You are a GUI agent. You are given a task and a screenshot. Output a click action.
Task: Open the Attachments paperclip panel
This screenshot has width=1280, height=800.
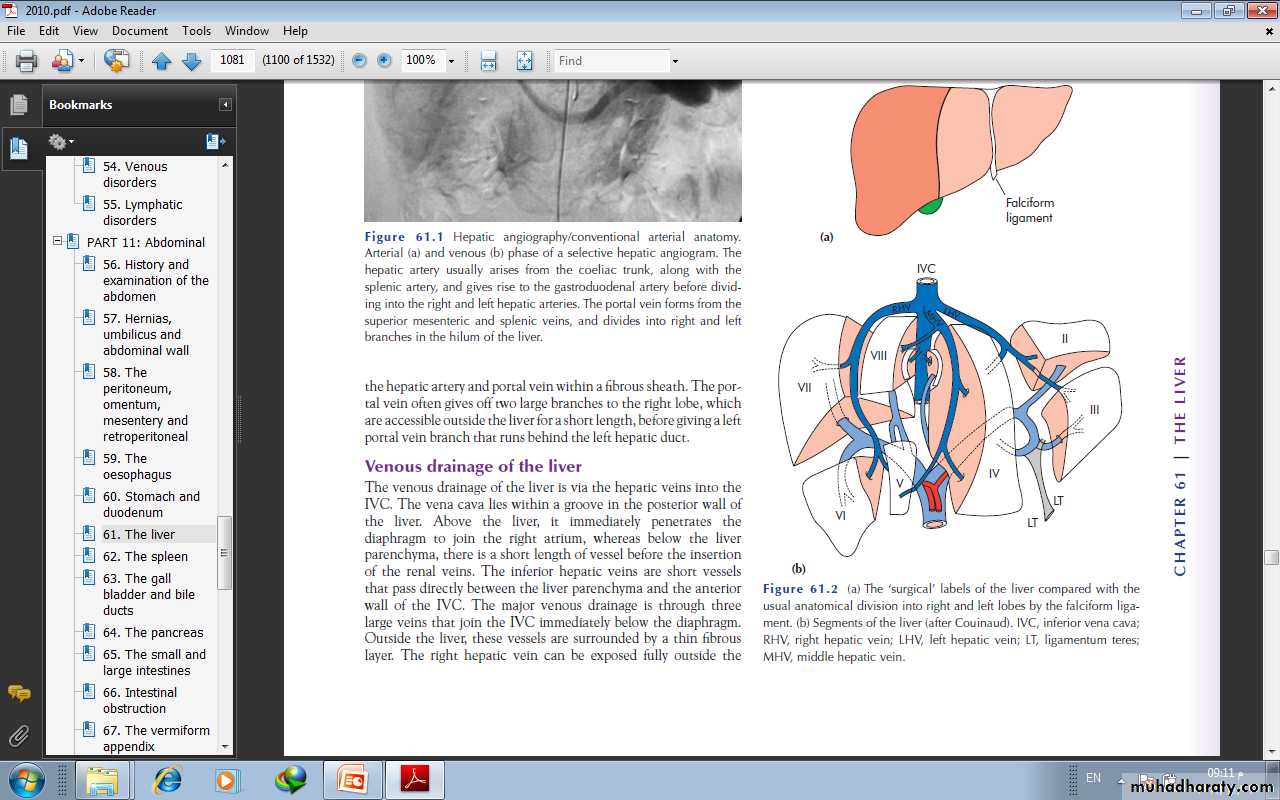tap(19, 737)
